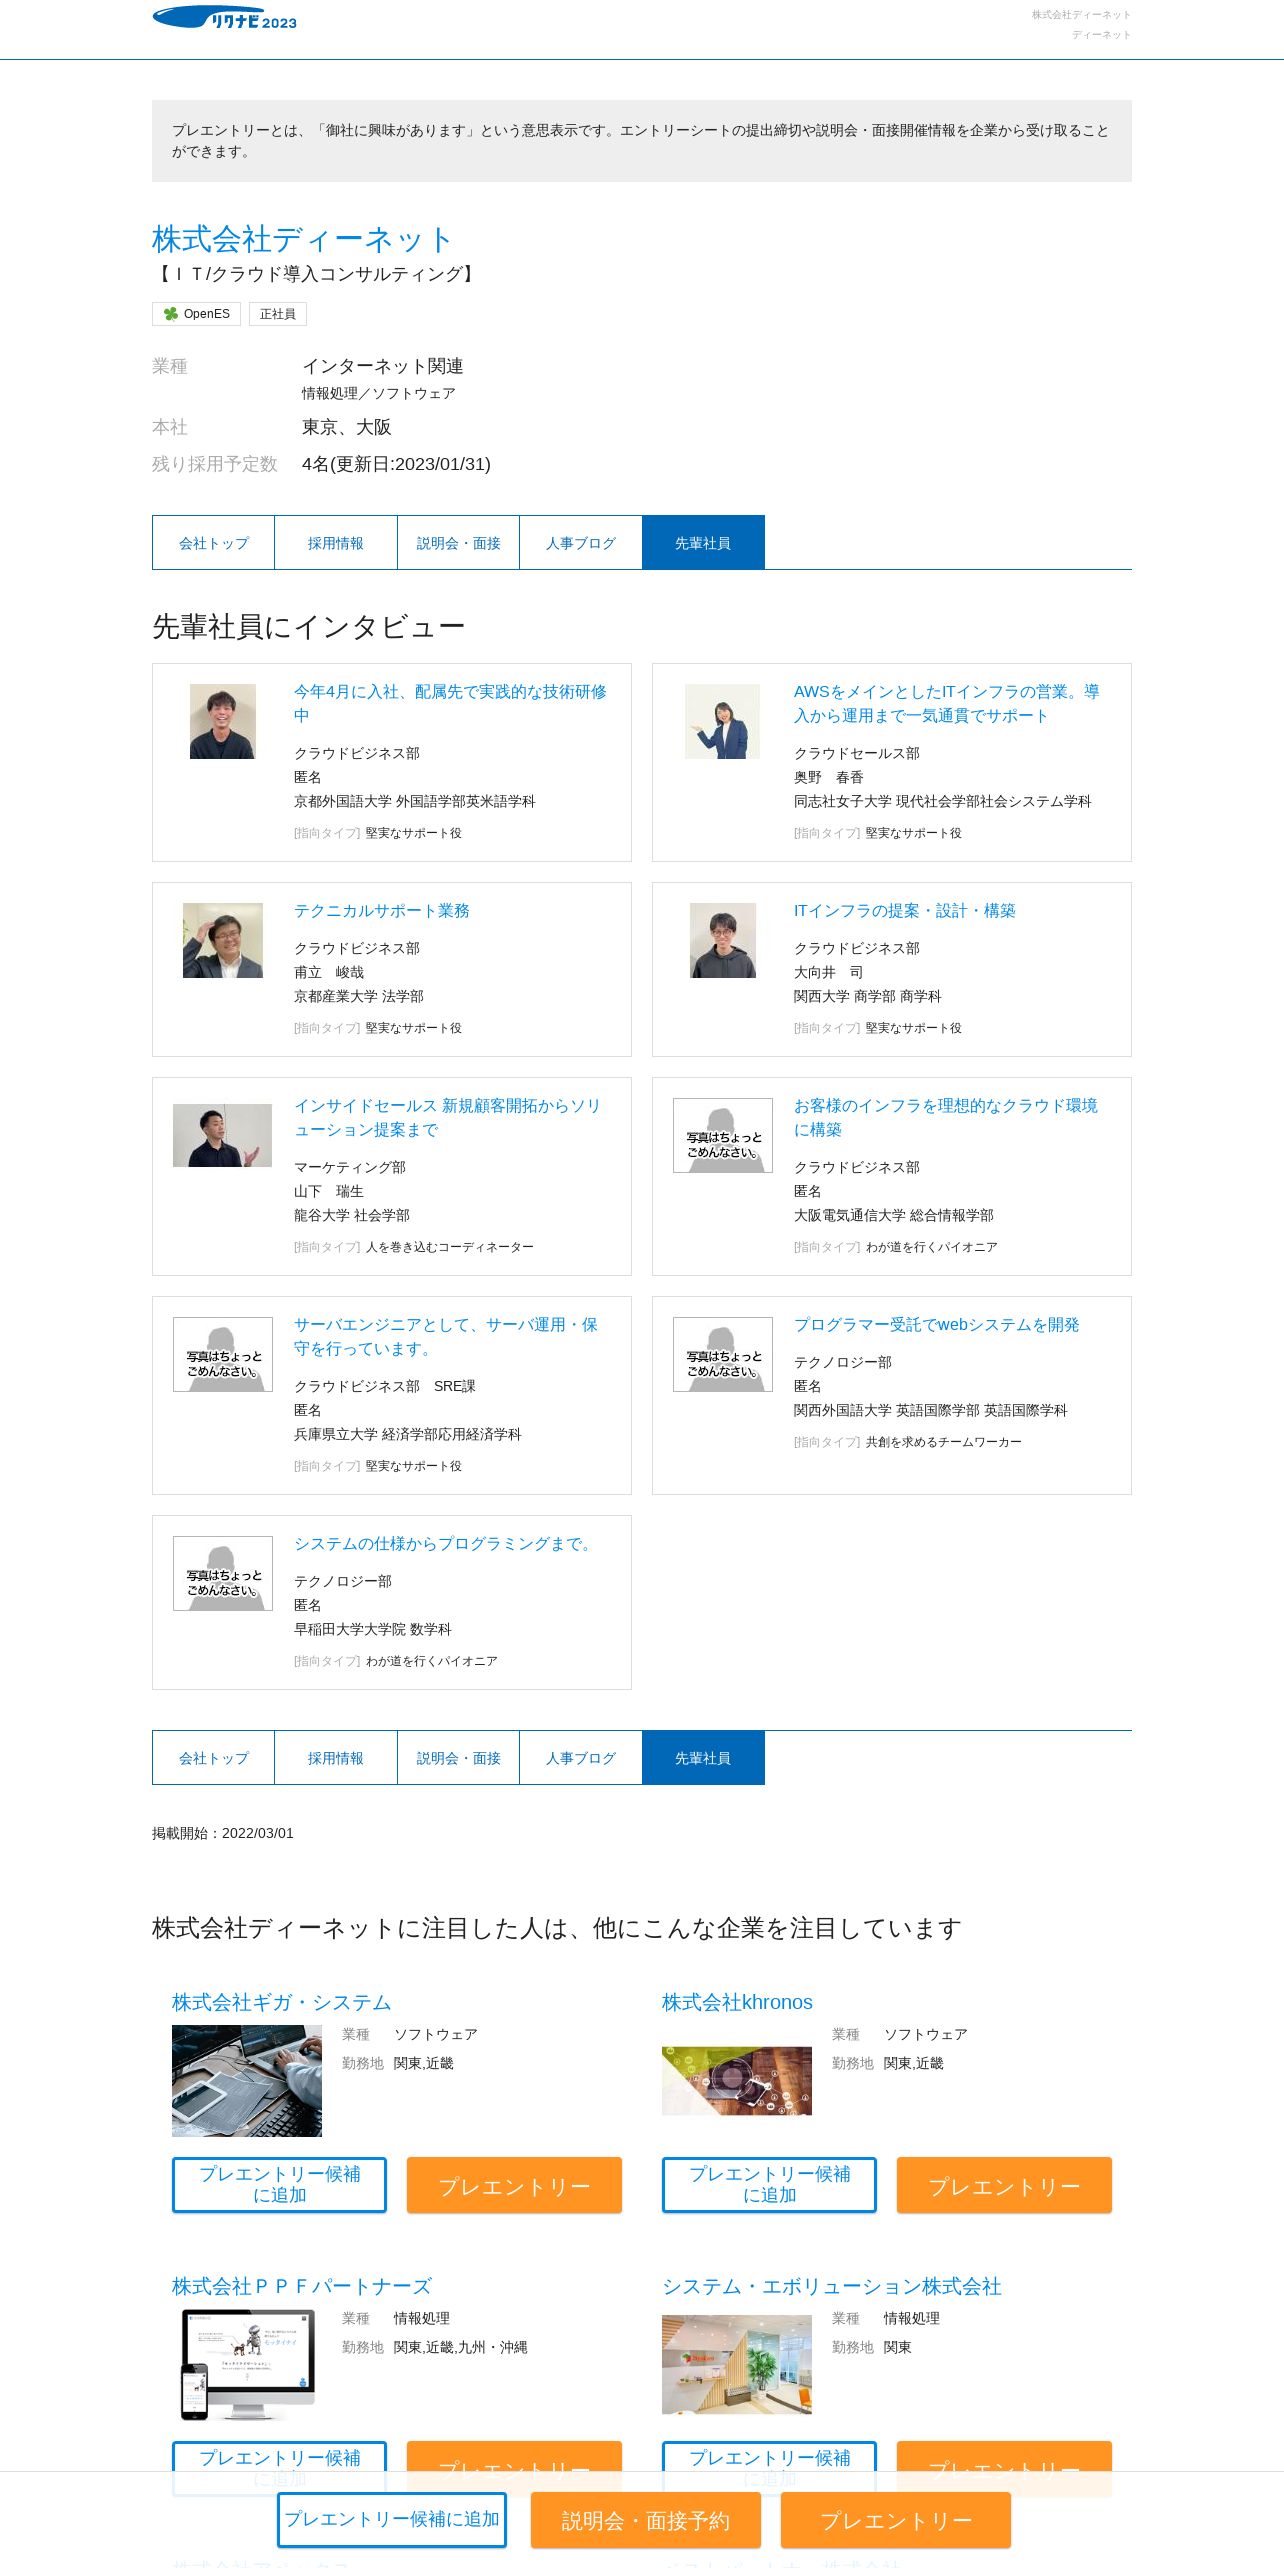The width and height of the screenshot is (1284, 2568).
Task: Click placeholder photo for 早稲田大学院 employee
Action: (223, 1573)
